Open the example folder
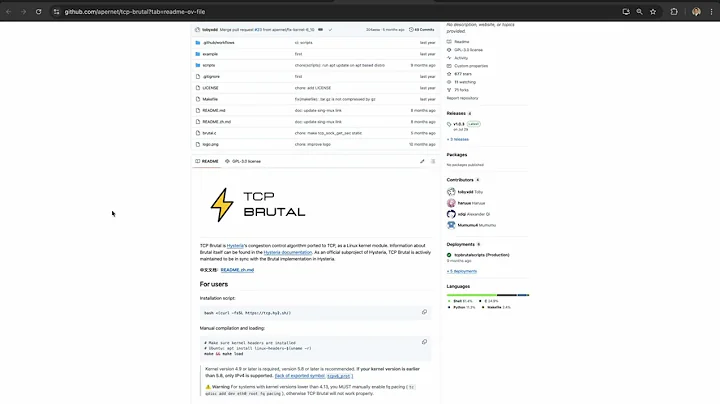Viewport: 720px width, 404px height. tap(210, 54)
